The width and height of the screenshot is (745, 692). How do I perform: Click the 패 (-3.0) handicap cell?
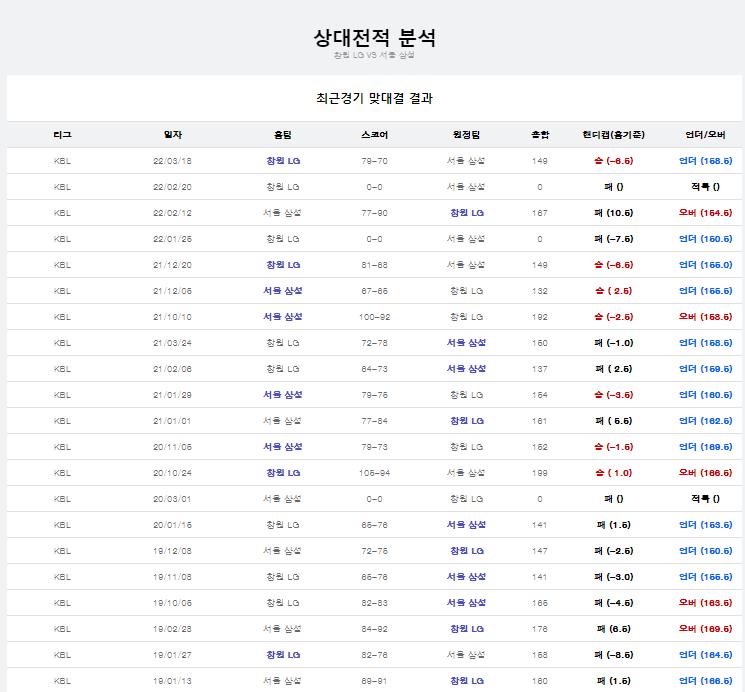pyautogui.click(x=613, y=577)
